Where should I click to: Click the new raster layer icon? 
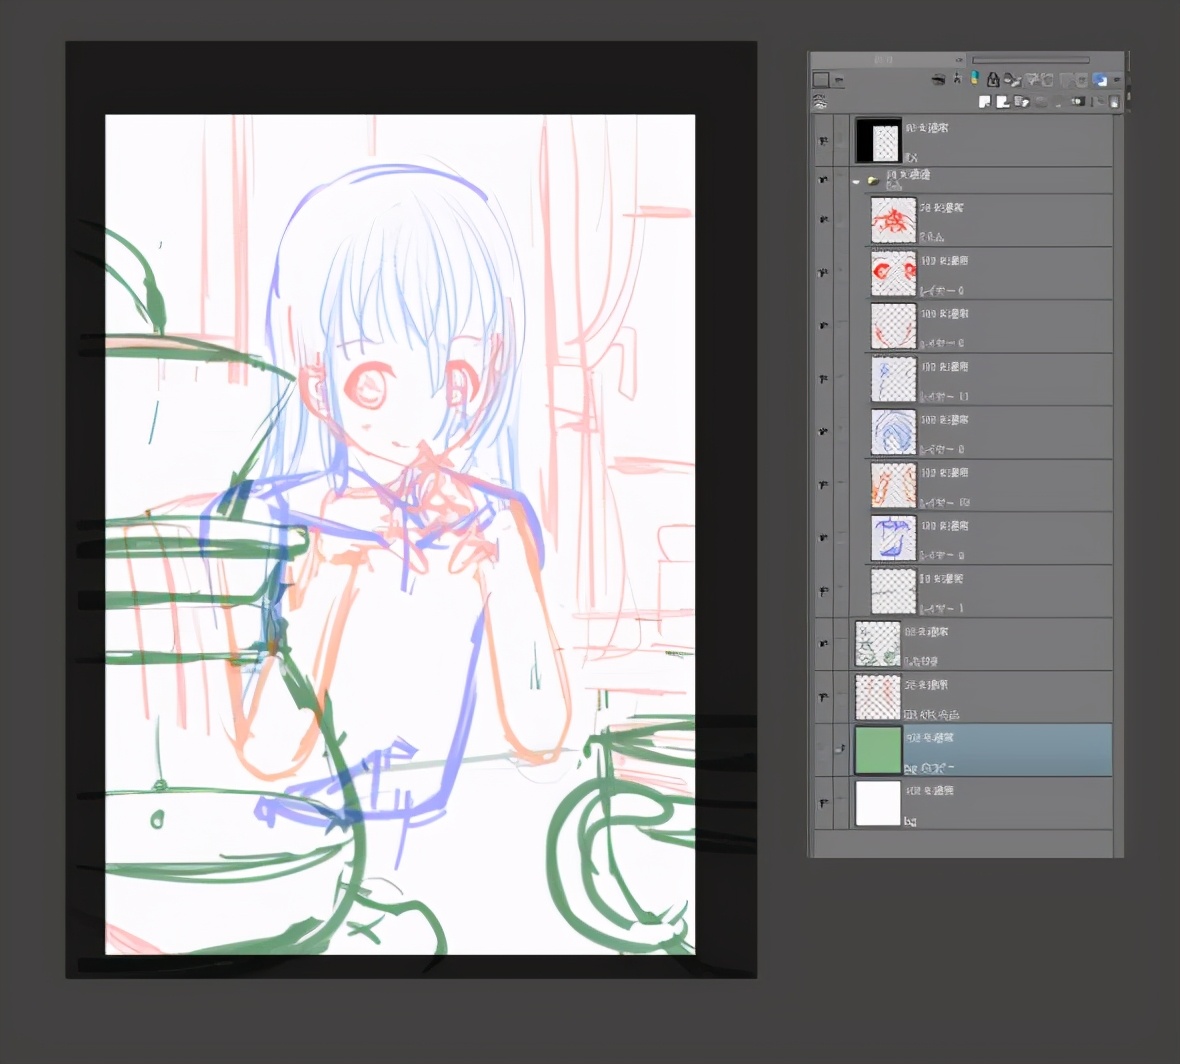pyautogui.click(x=985, y=101)
